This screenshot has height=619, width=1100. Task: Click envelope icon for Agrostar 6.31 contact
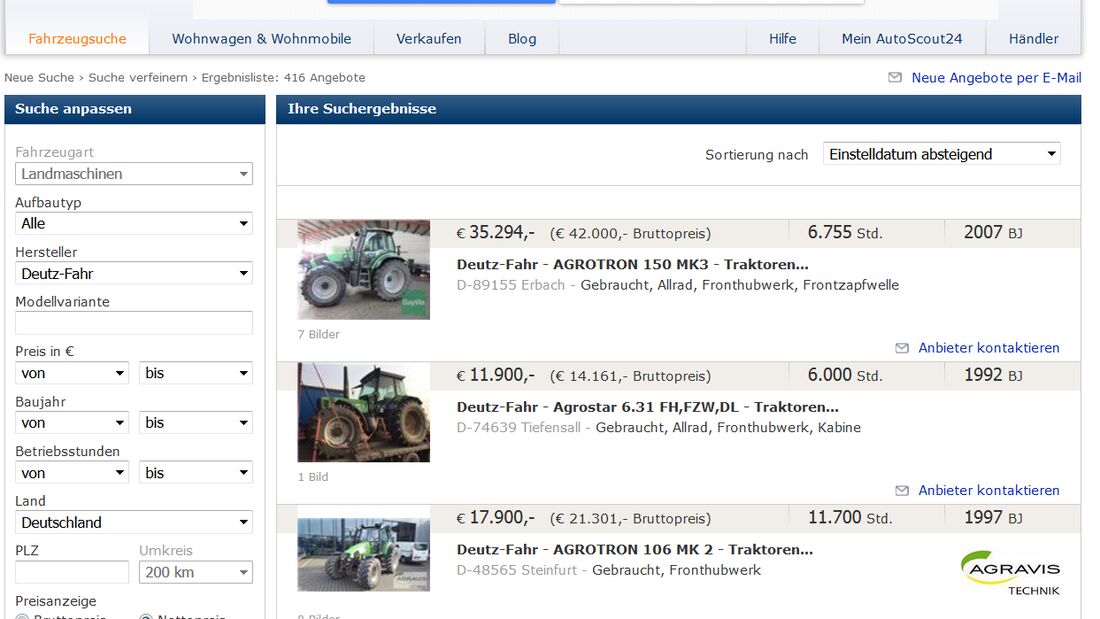[902, 491]
